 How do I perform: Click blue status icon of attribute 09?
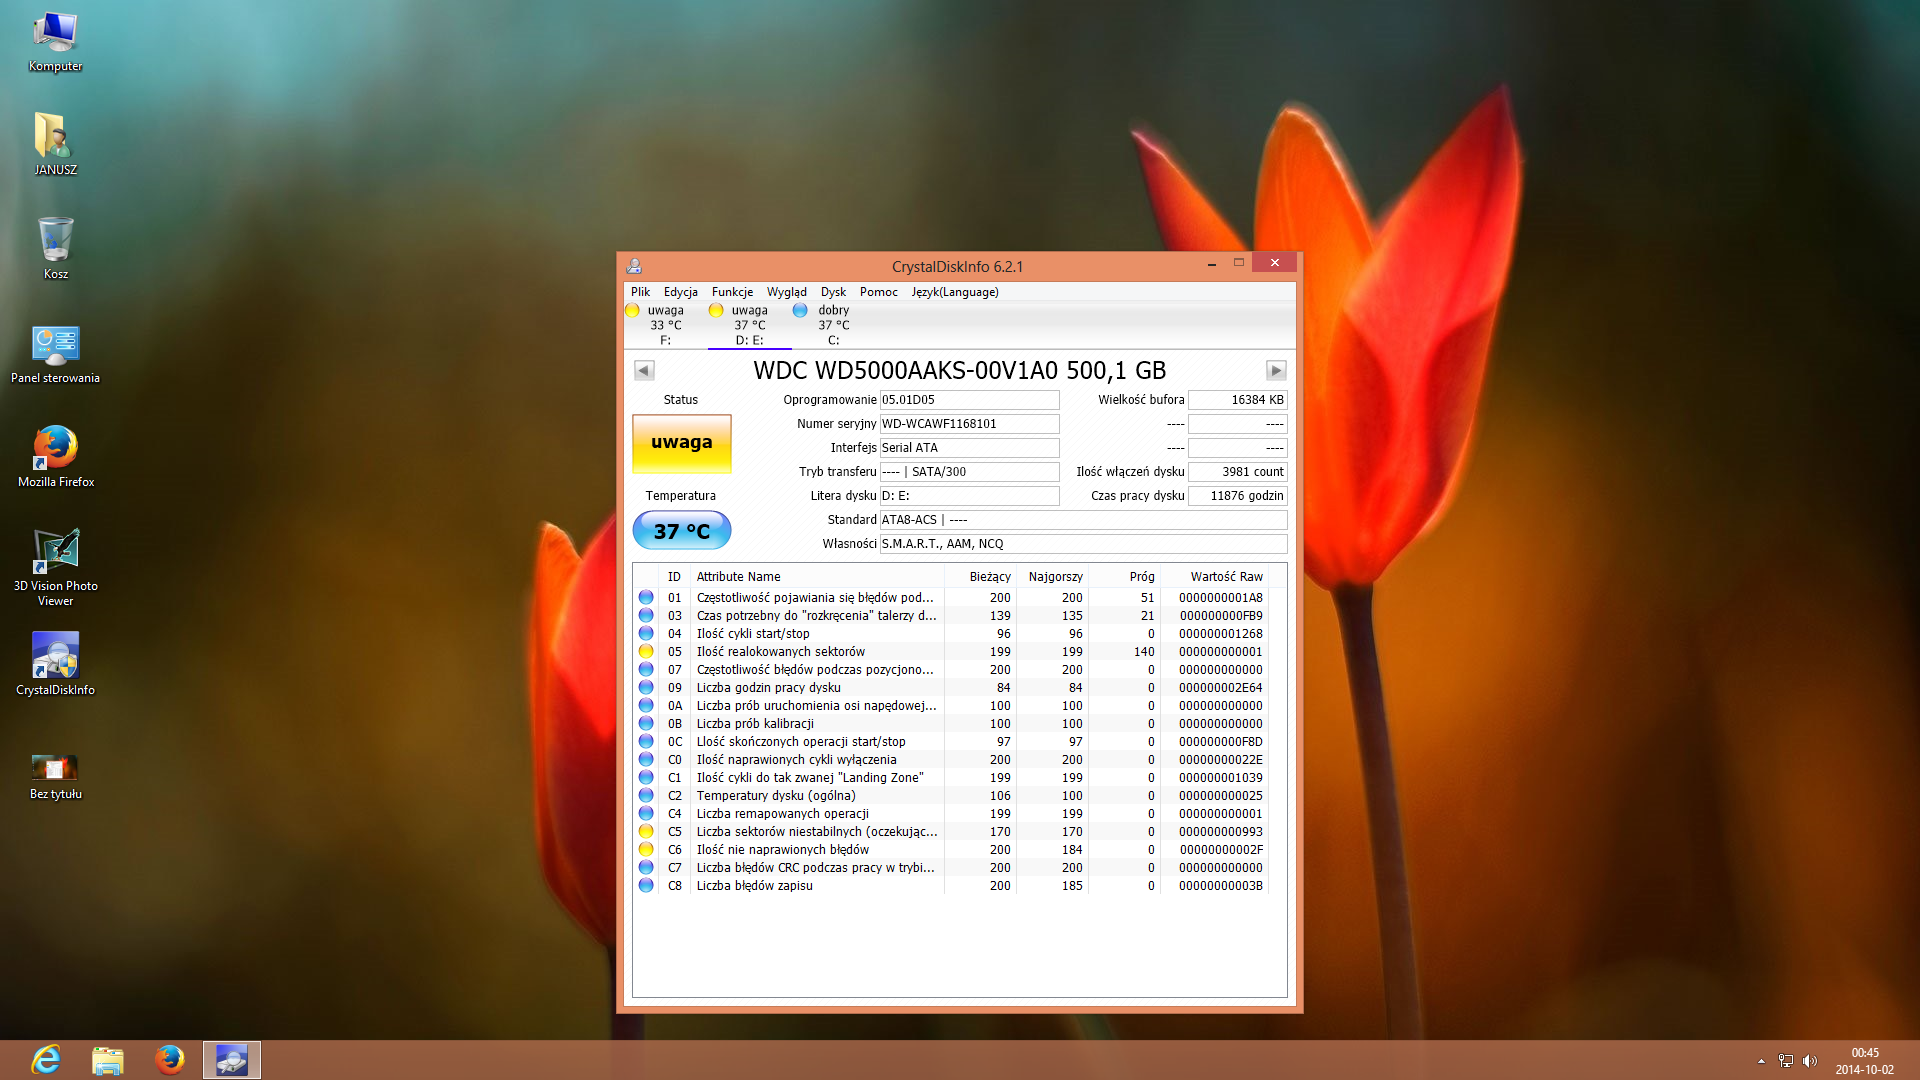click(646, 688)
